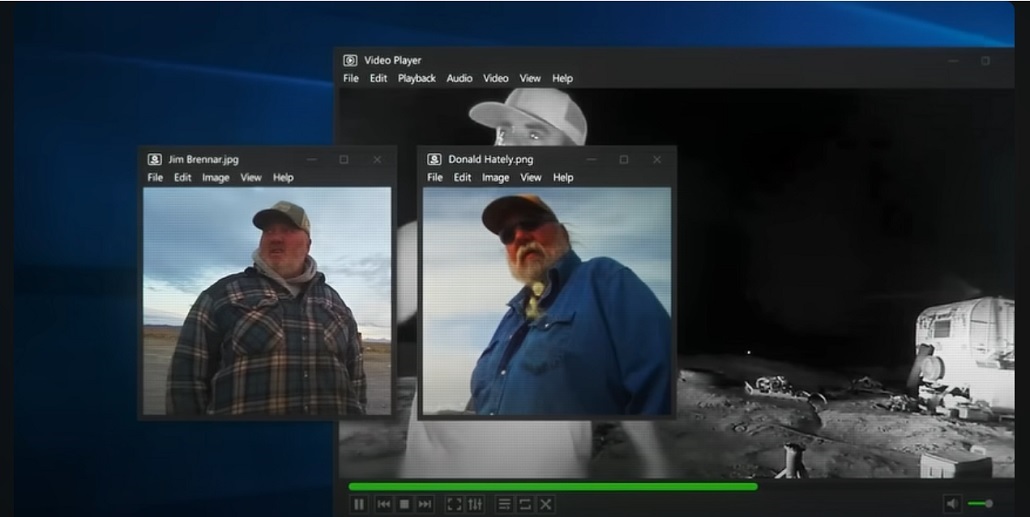Open File menu in Donald Hately.png window
The image size is (1030, 517).
click(435, 177)
